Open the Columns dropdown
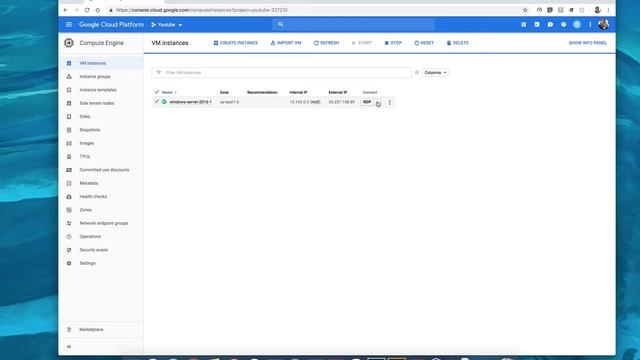The height and width of the screenshot is (360, 640). click(x=435, y=73)
